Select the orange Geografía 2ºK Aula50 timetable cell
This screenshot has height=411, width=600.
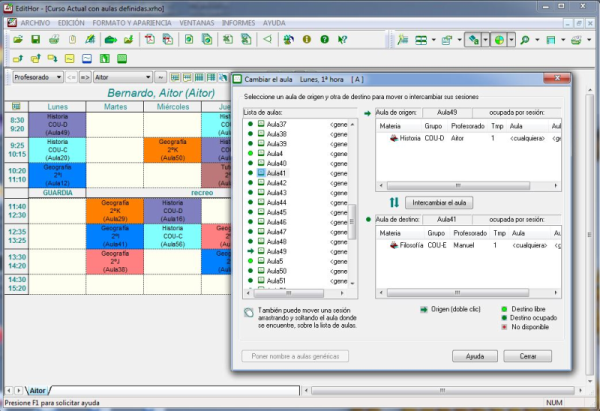point(166,149)
